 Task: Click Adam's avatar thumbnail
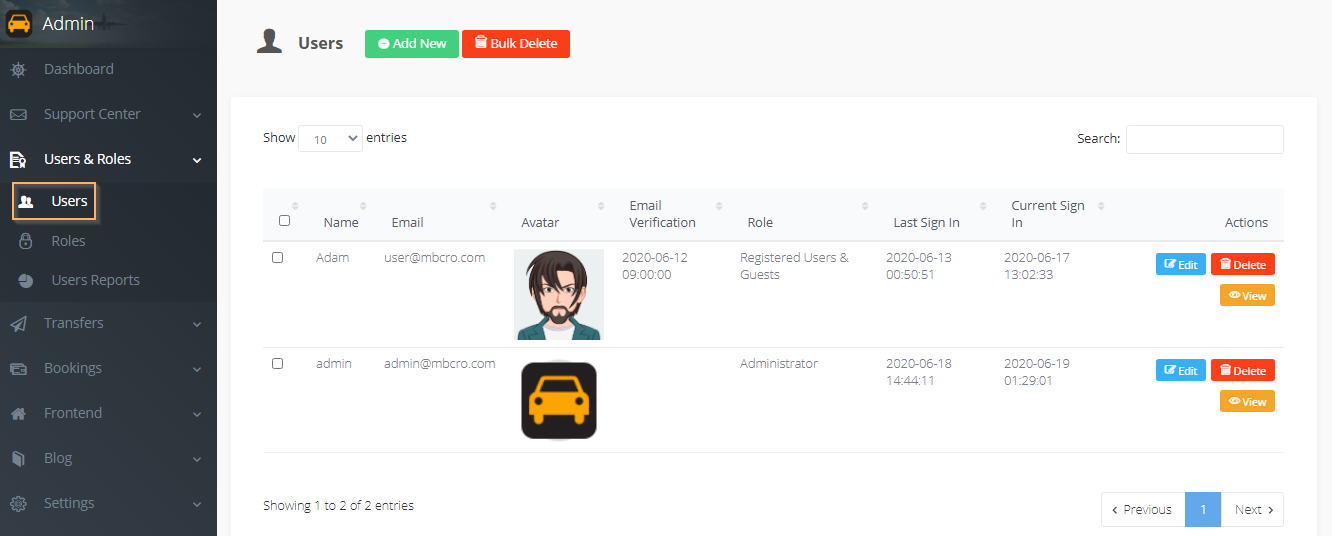(559, 295)
